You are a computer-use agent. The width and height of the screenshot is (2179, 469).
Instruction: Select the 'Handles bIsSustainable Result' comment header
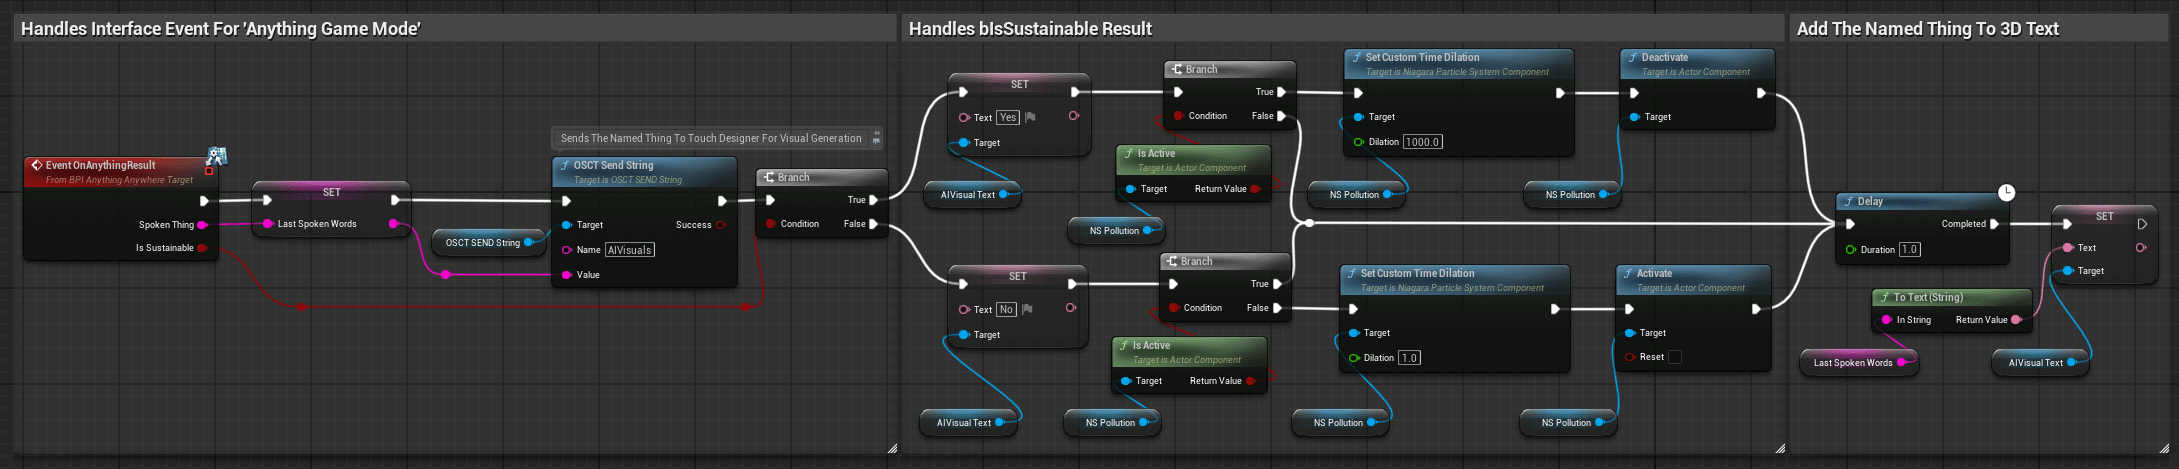[1343, 28]
